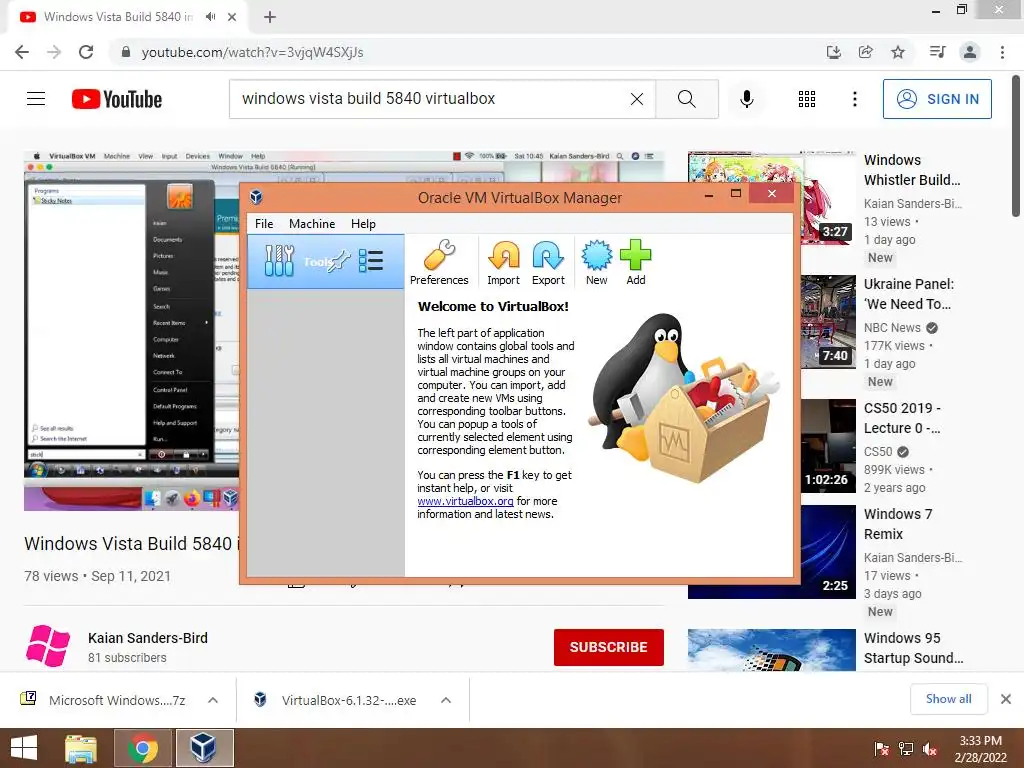Viewport: 1024px width, 768px height.
Task: Open the downloaded VirtualBox-6.1.32 exe file
Action: tap(336, 700)
